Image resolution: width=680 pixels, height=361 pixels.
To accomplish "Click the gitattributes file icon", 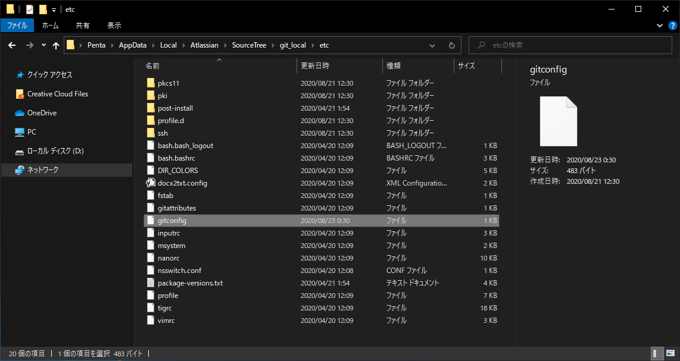I will [x=150, y=208].
